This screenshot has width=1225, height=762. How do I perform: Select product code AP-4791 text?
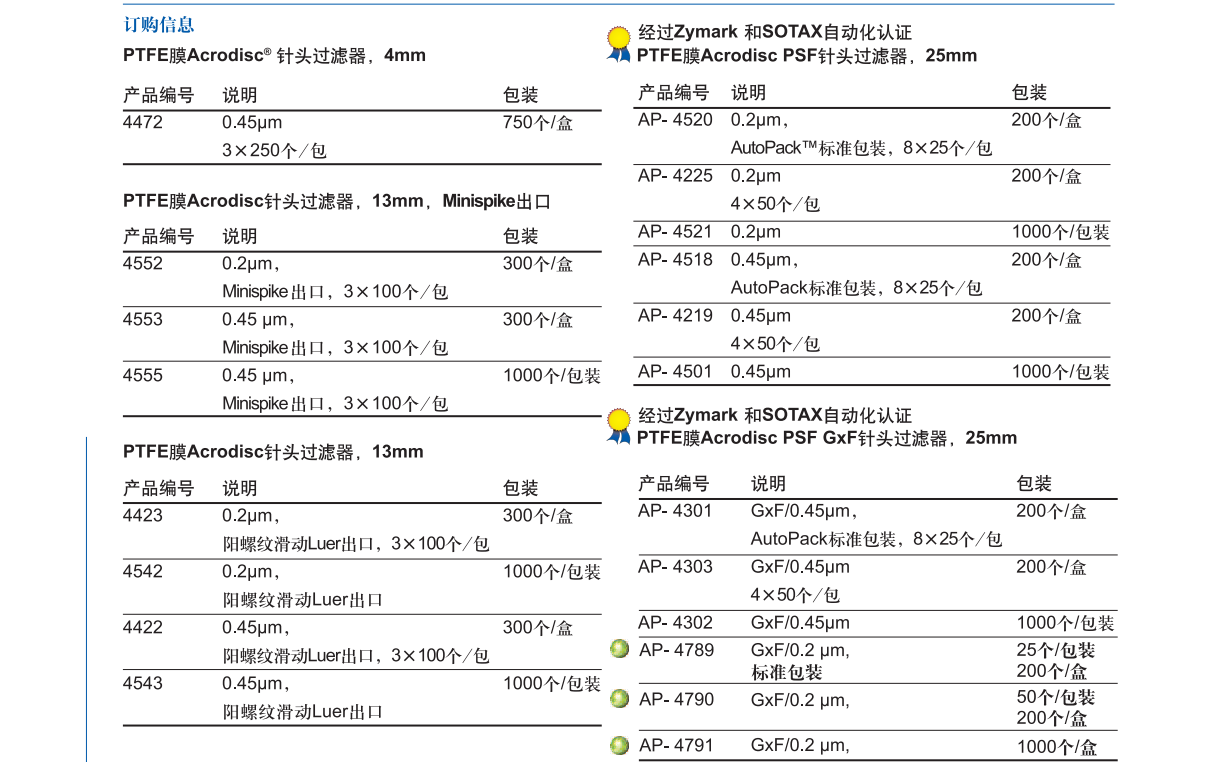(x=677, y=746)
